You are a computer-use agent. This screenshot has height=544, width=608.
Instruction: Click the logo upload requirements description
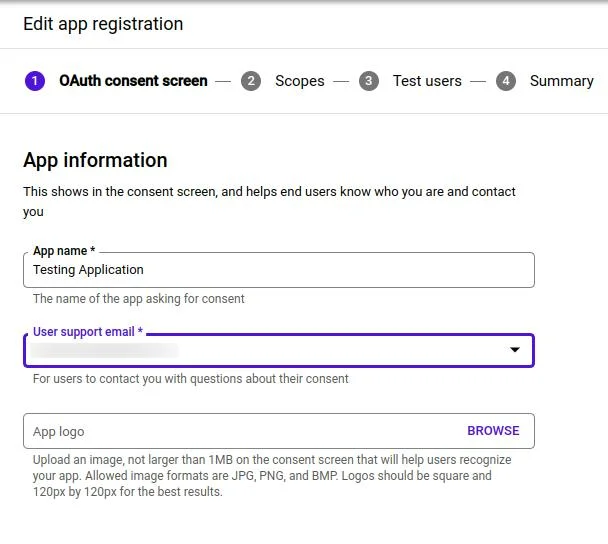coord(272,476)
